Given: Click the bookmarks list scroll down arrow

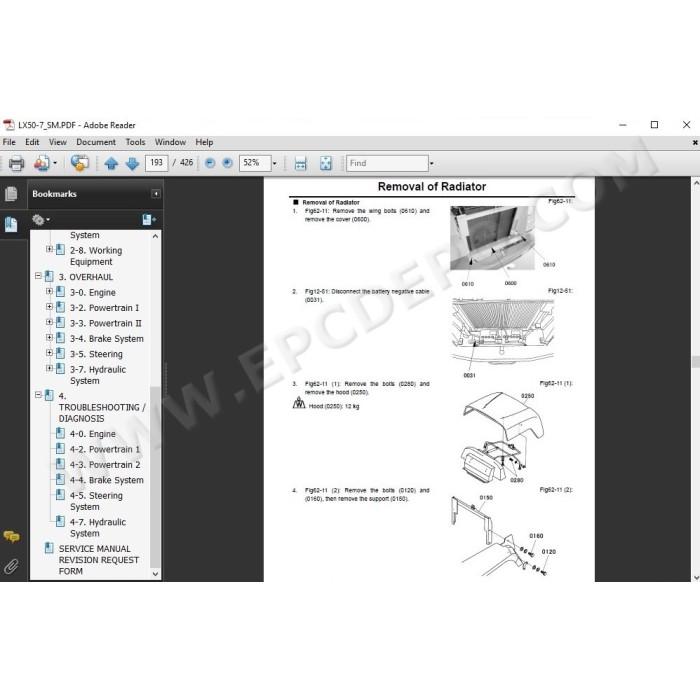Looking at the screenshot, I should (155, 574).
